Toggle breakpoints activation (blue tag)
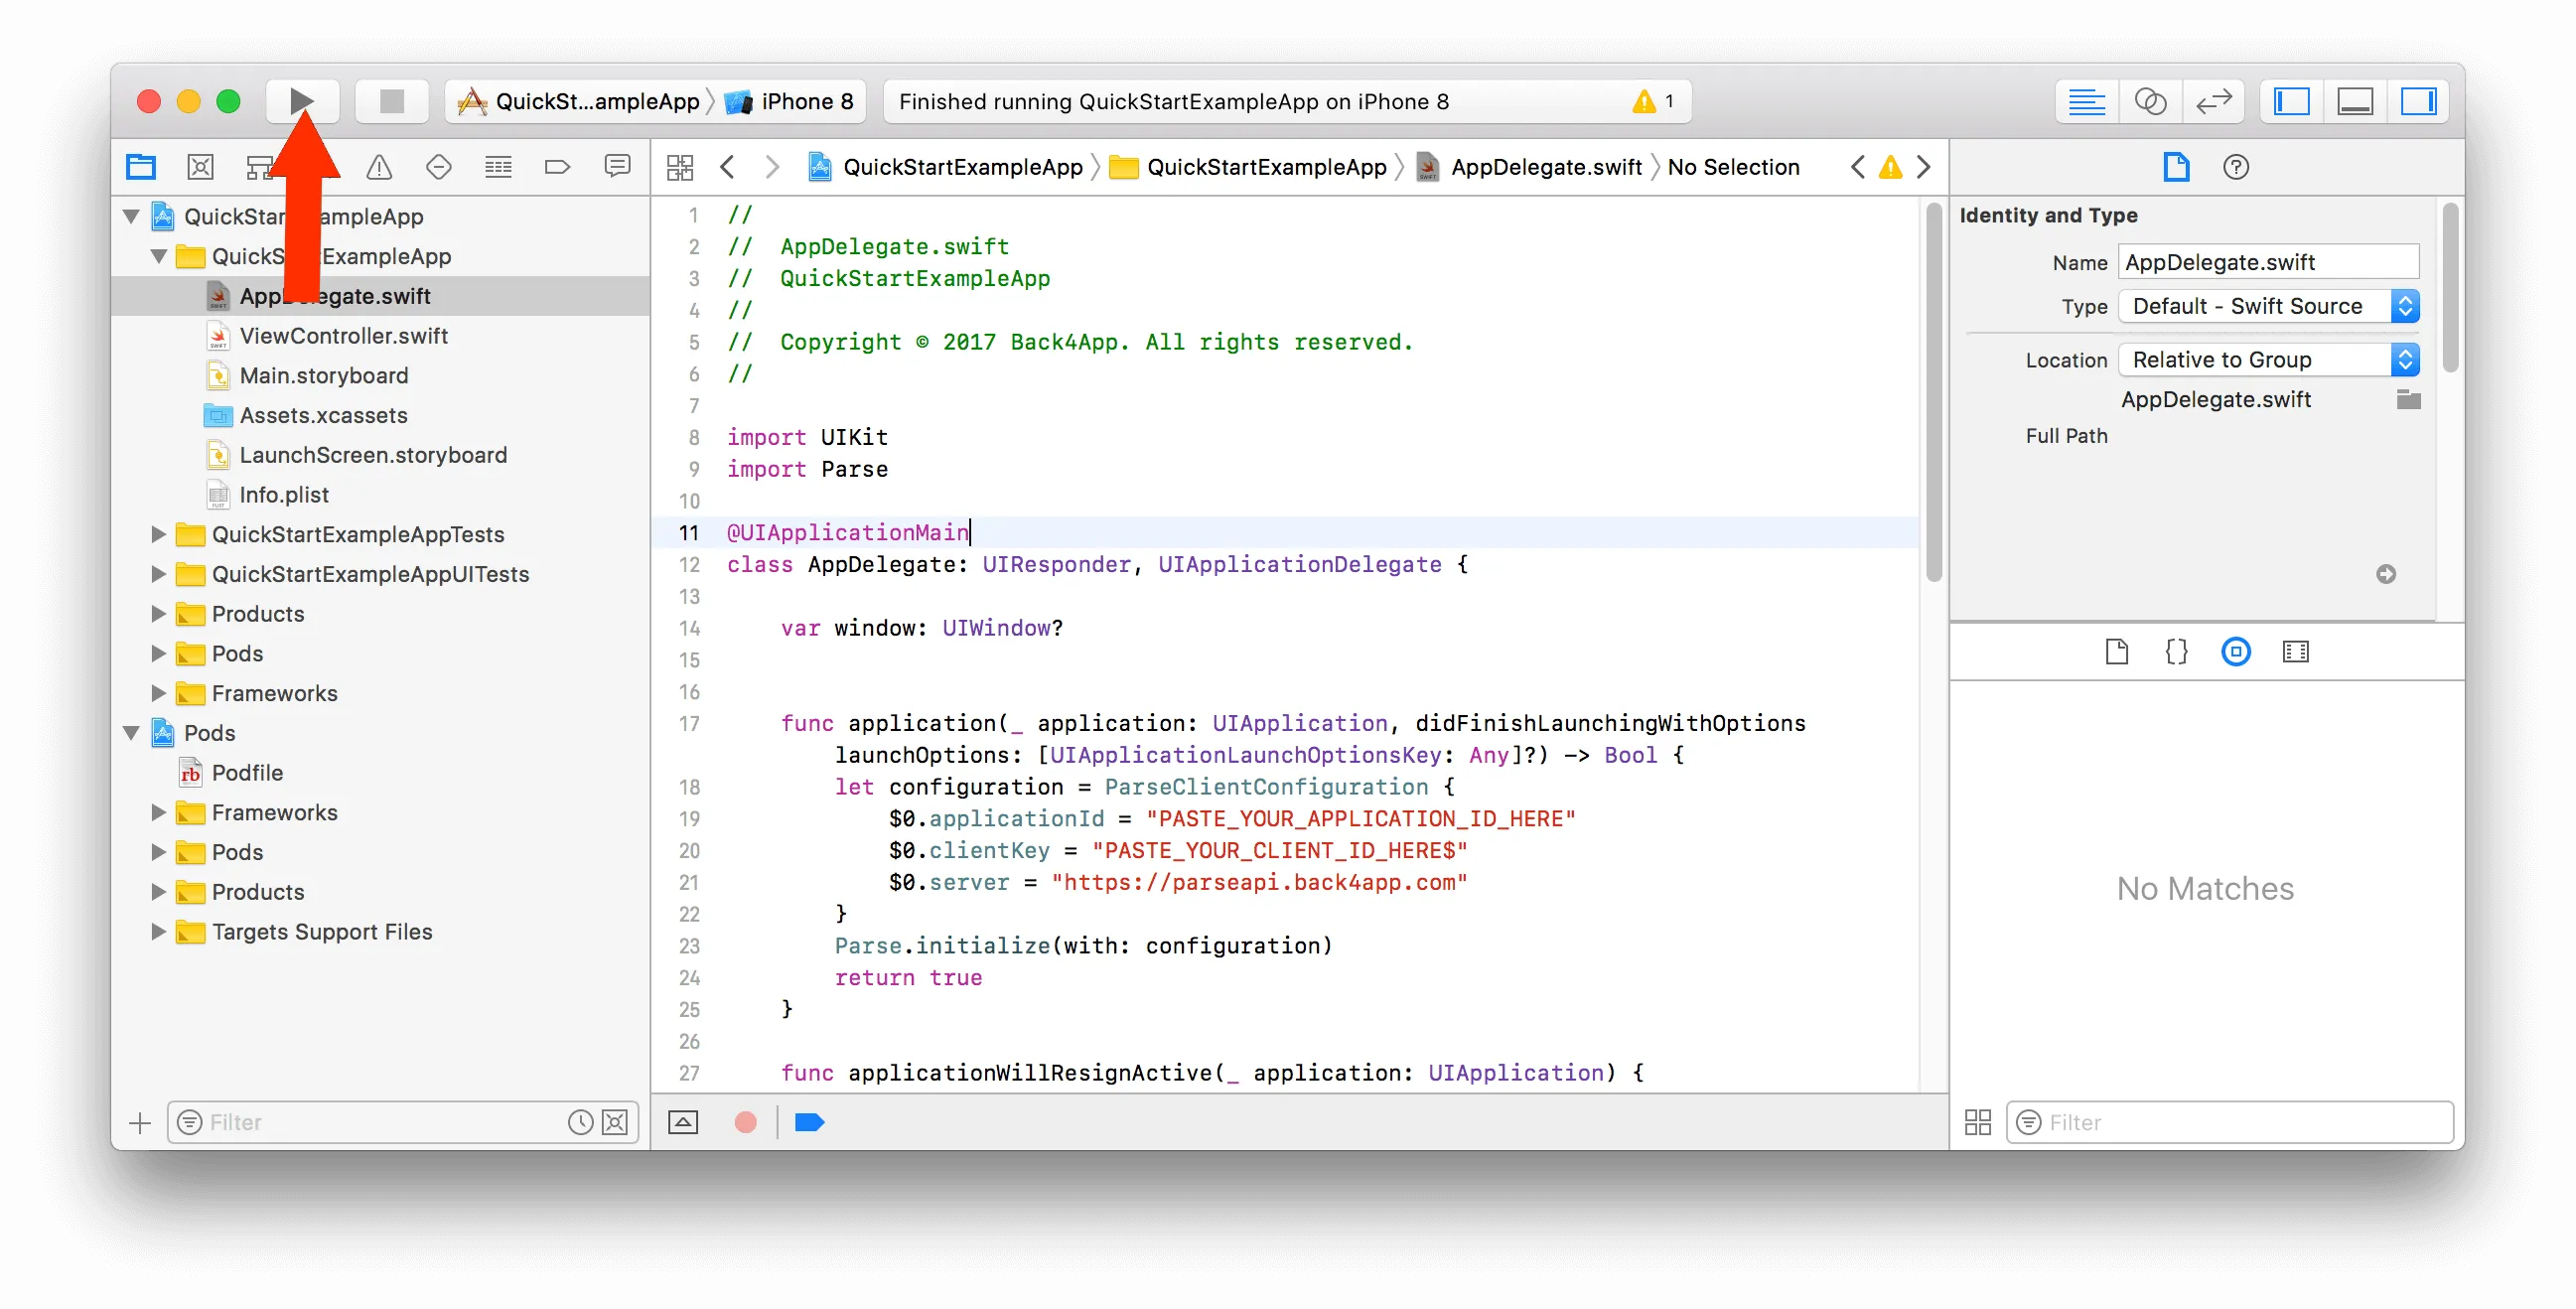The width and height of the screenshot is (2576, 1309). coord(809,1122)
